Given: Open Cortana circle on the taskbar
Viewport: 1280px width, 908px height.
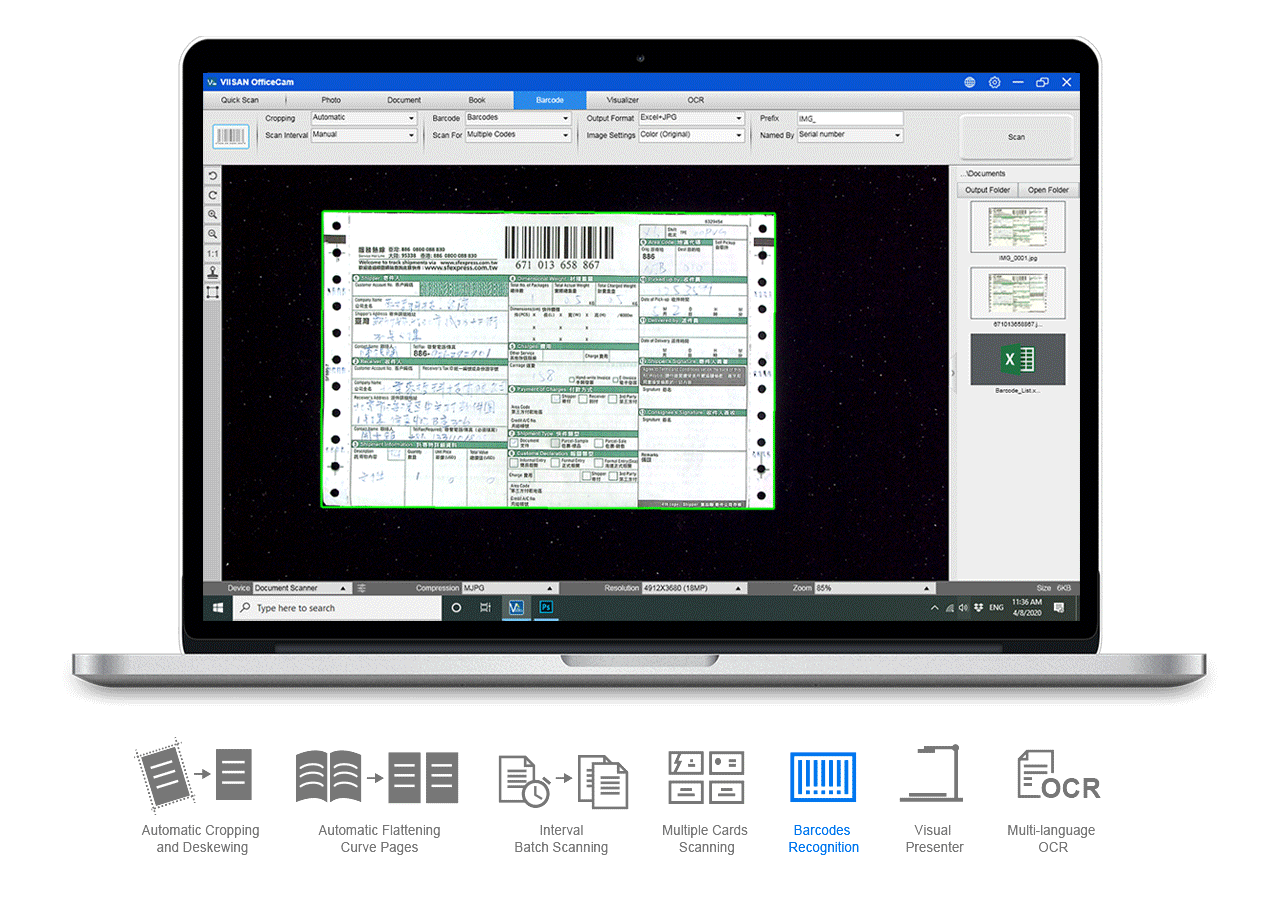Looking at the screenshot, I should (x=456, y=607).
